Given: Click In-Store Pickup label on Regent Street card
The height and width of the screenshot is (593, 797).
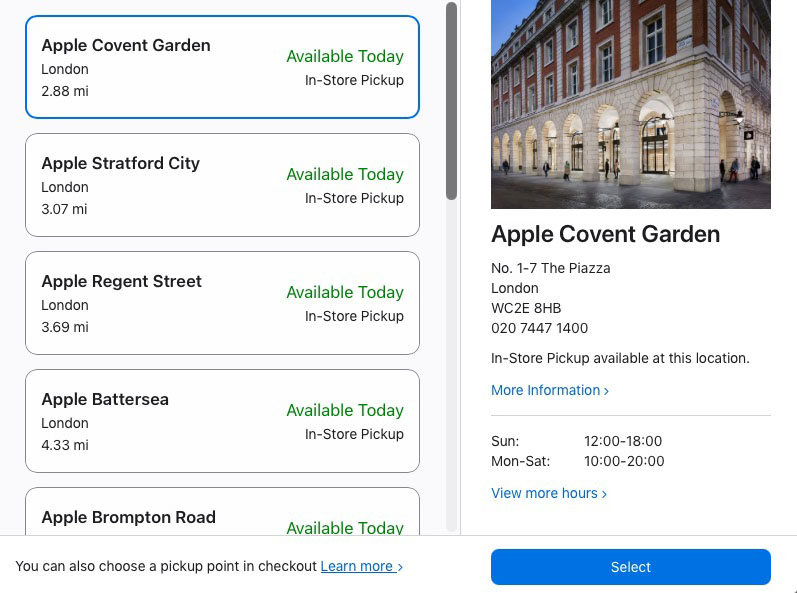Looking at the screenshot, I should coord(354,316).
